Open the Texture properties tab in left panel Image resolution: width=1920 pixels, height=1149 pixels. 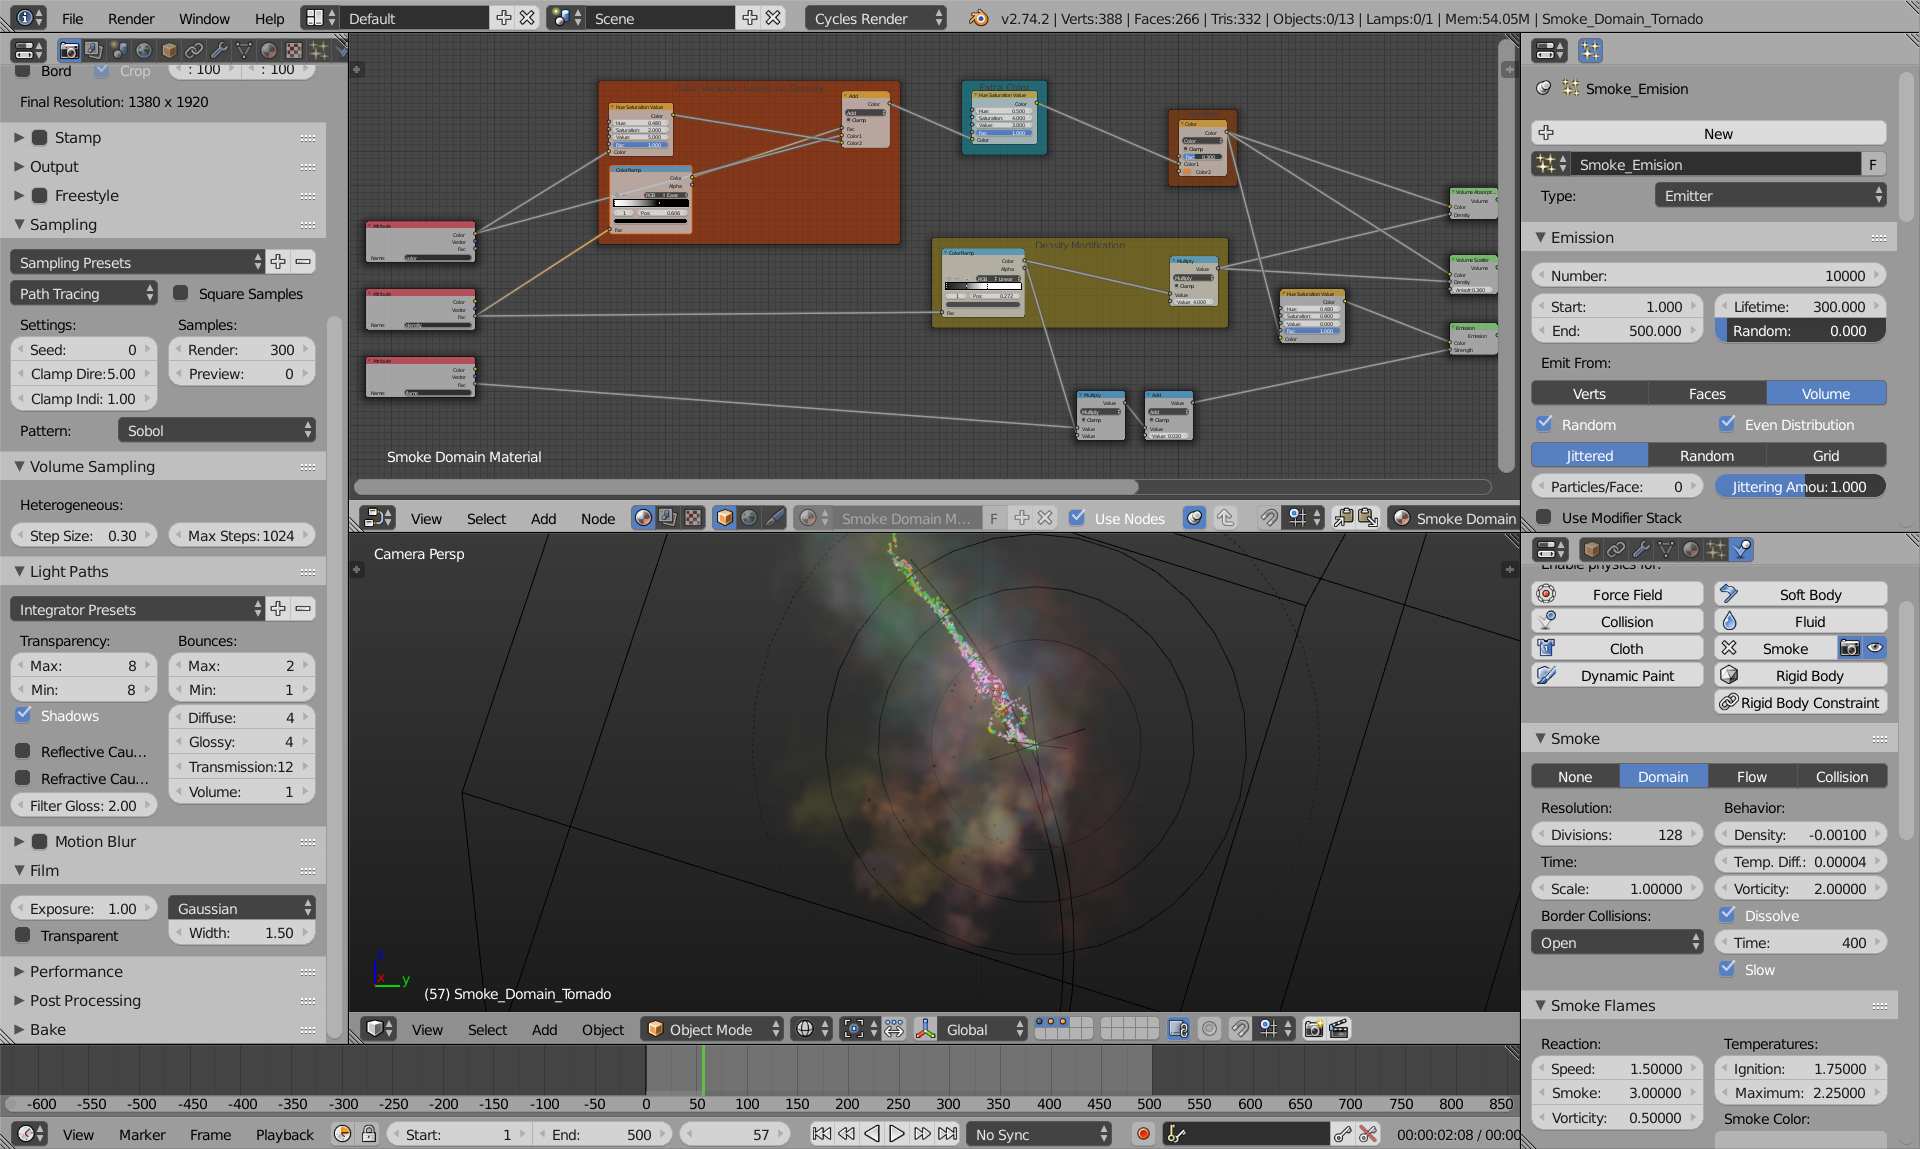pos(294,50)
